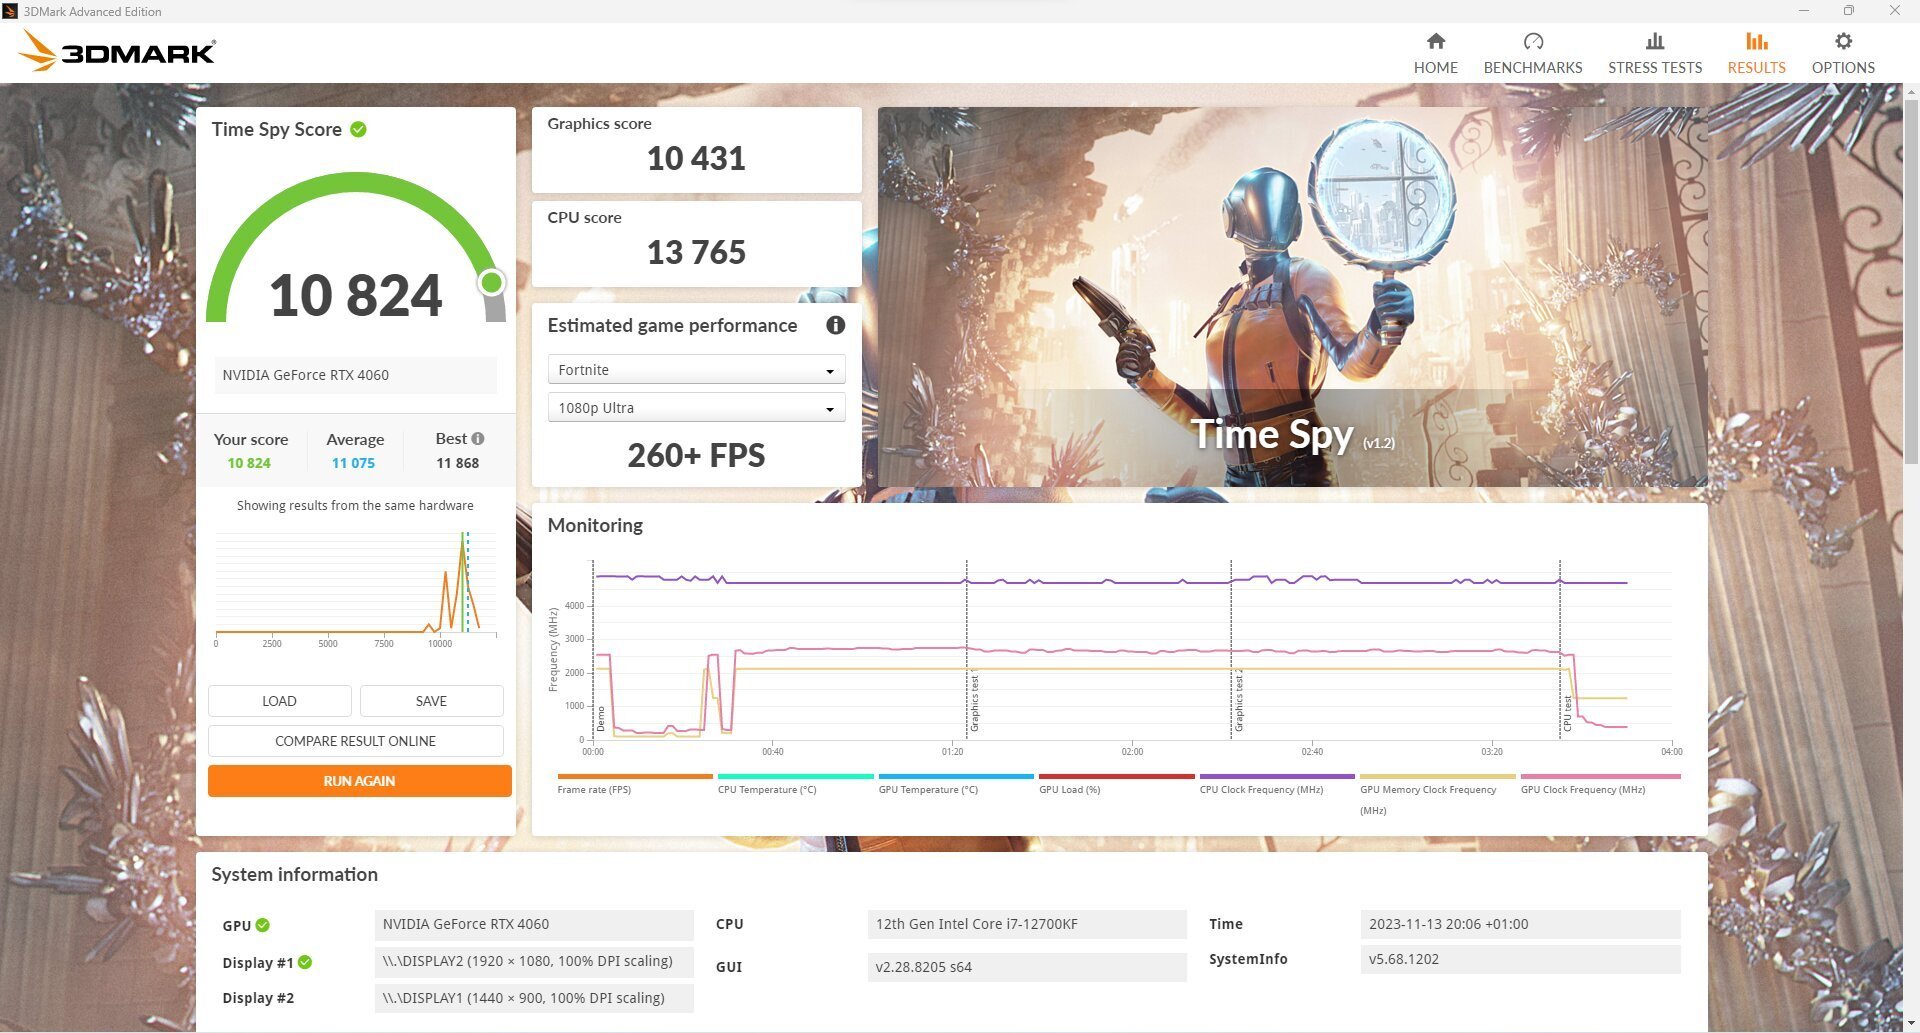Click Compare Result Online button
The height and width of the screenshot is (1033, 1920).
355,741
